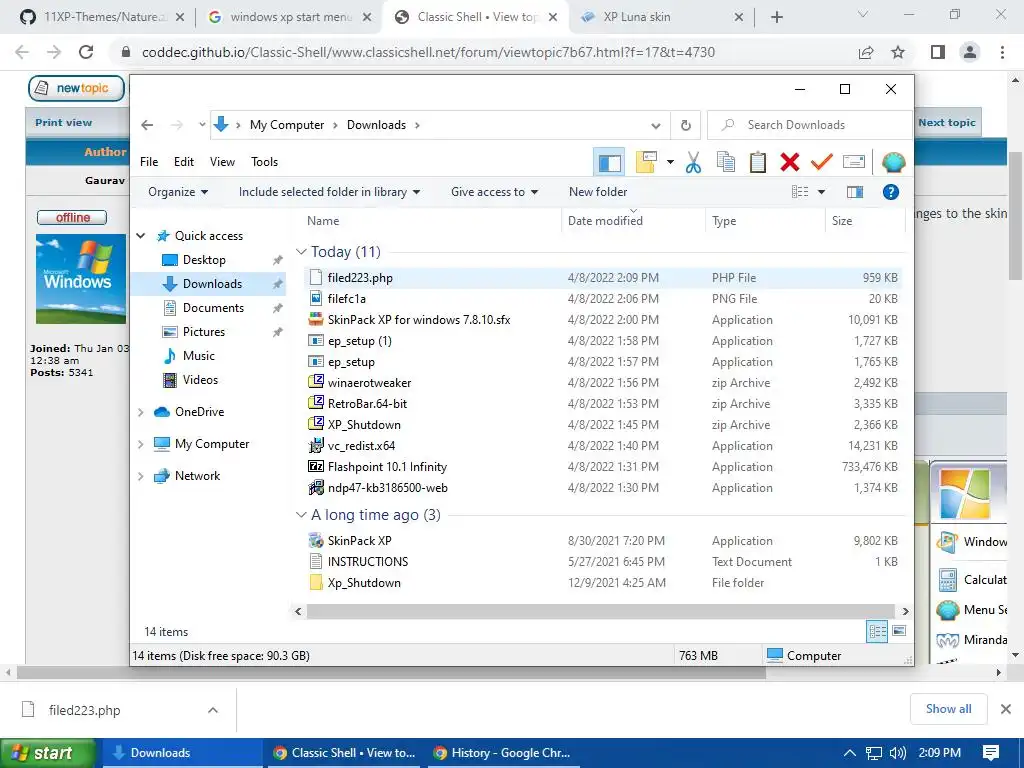Go back in Explorer navigation
The width and height of the screenshot is (1024, 768).
pos(147,125)
